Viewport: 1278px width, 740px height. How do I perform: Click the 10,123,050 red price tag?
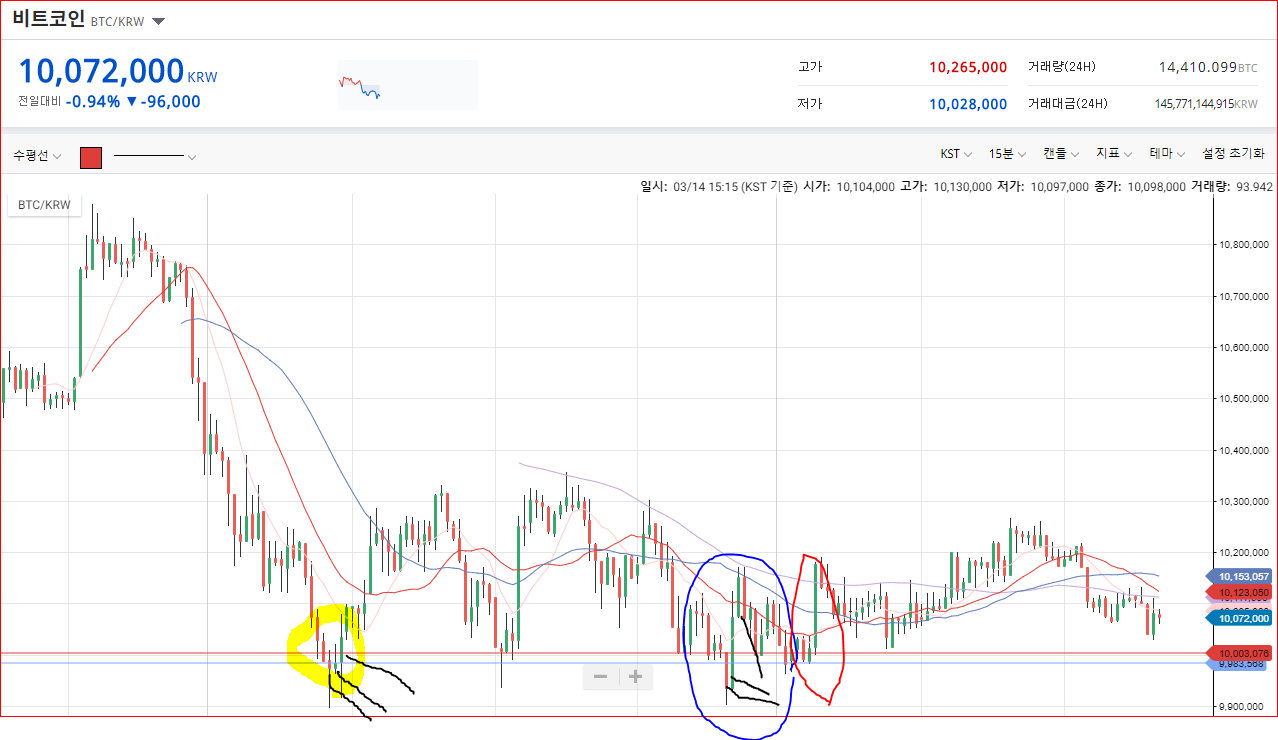[x=1240, y=592]
